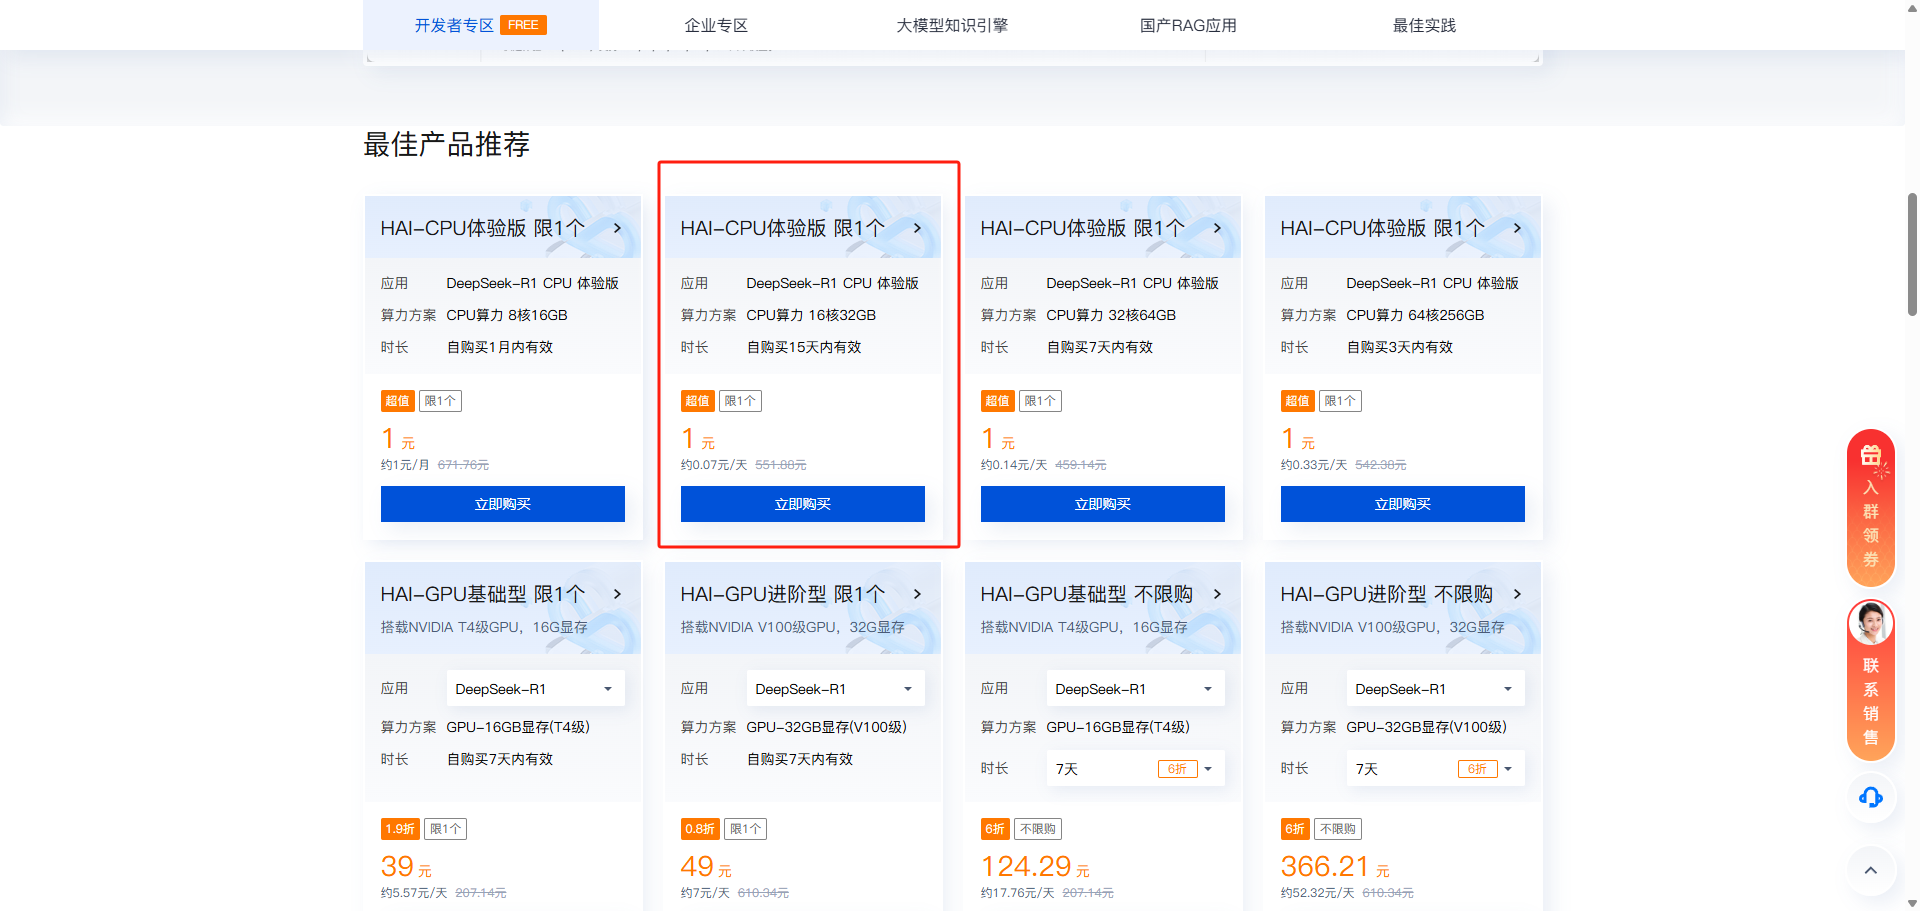Switch to 大模型知识引擎 tab
This screenshot has height=911, width=1920.
pos(952,25)
